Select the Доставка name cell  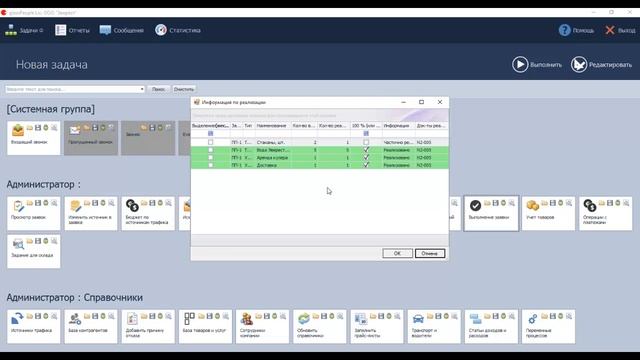pyautogui.click(x=273, y=165)
